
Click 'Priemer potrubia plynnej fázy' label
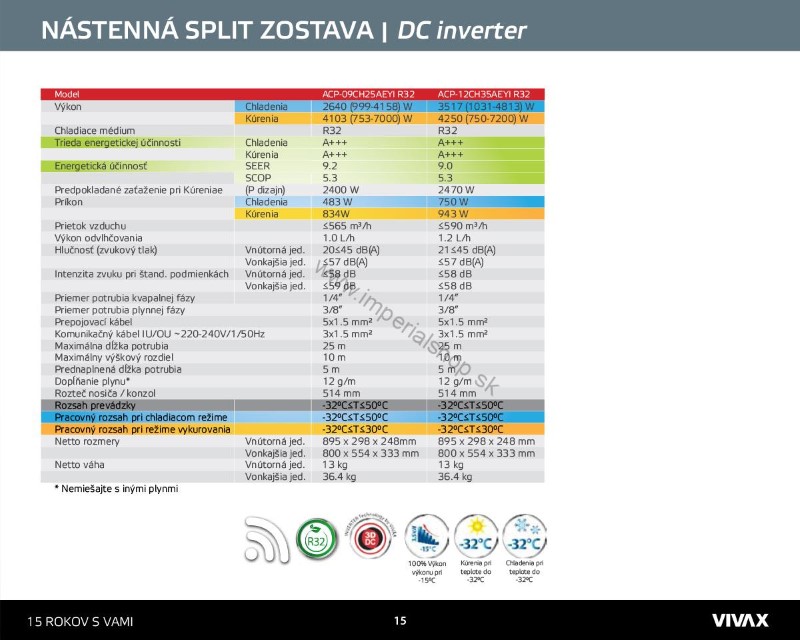pos(119,310)
